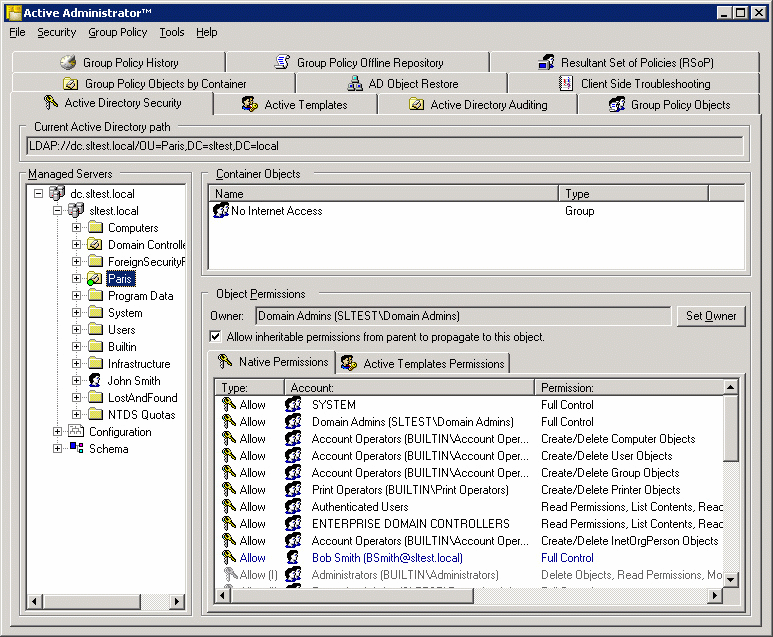Expand the Configuration tree node
773x637 pixels.
(57, 431)
